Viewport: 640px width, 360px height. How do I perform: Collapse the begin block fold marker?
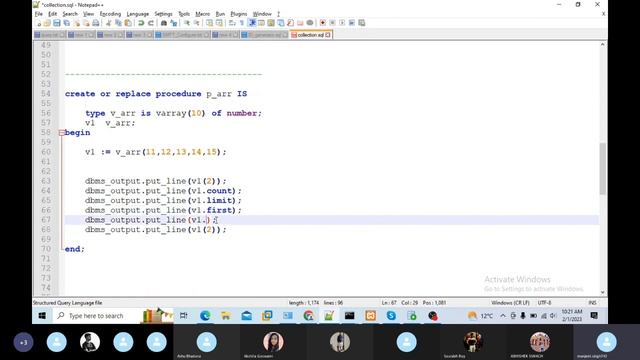coord(62,133)
